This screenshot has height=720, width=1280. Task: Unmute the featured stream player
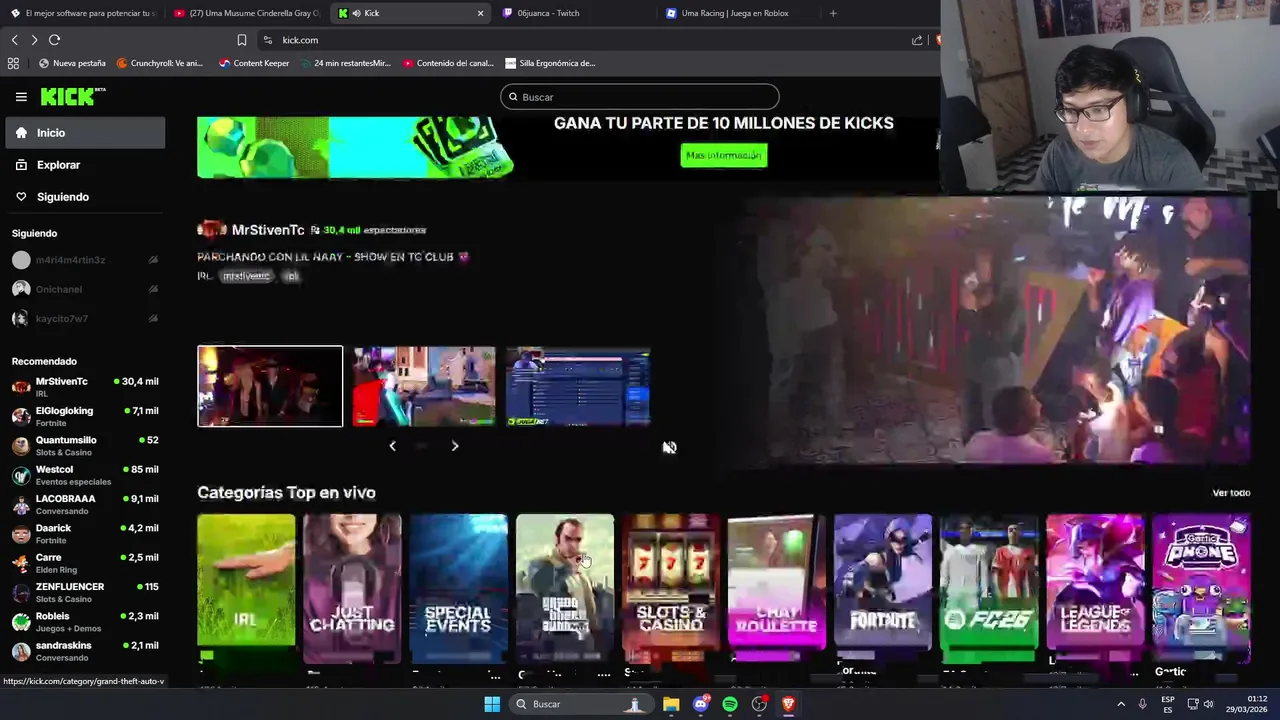click(x=669, y=447)
